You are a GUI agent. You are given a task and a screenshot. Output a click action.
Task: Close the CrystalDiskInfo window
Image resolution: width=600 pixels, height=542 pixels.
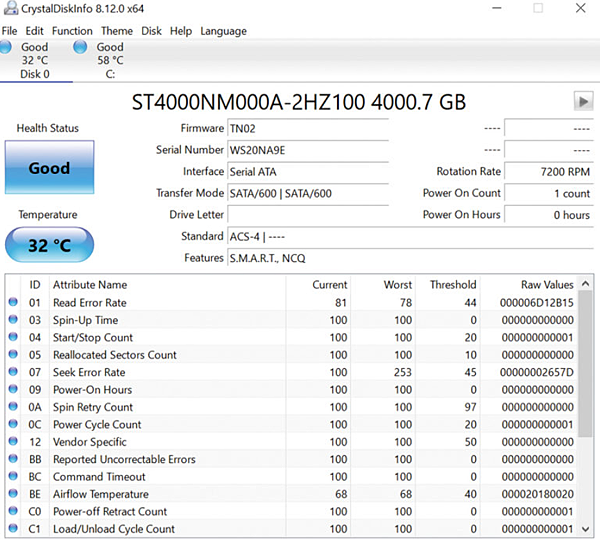[580, 8]
